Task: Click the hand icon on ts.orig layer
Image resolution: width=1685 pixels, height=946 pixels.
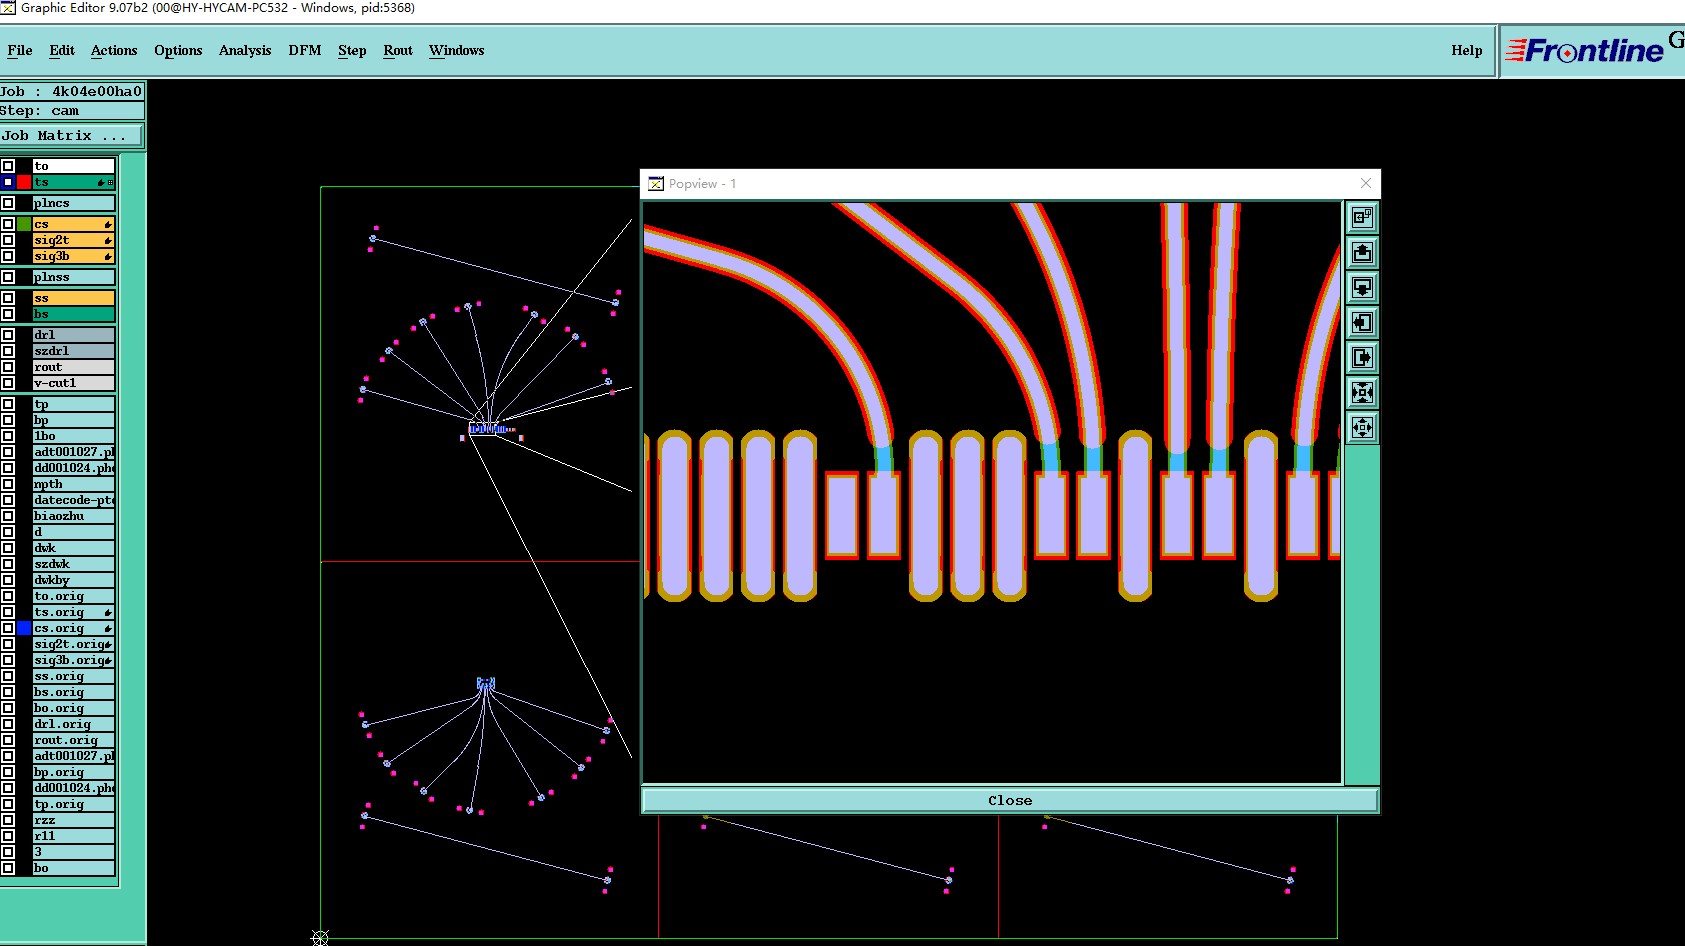Action: 108,613
